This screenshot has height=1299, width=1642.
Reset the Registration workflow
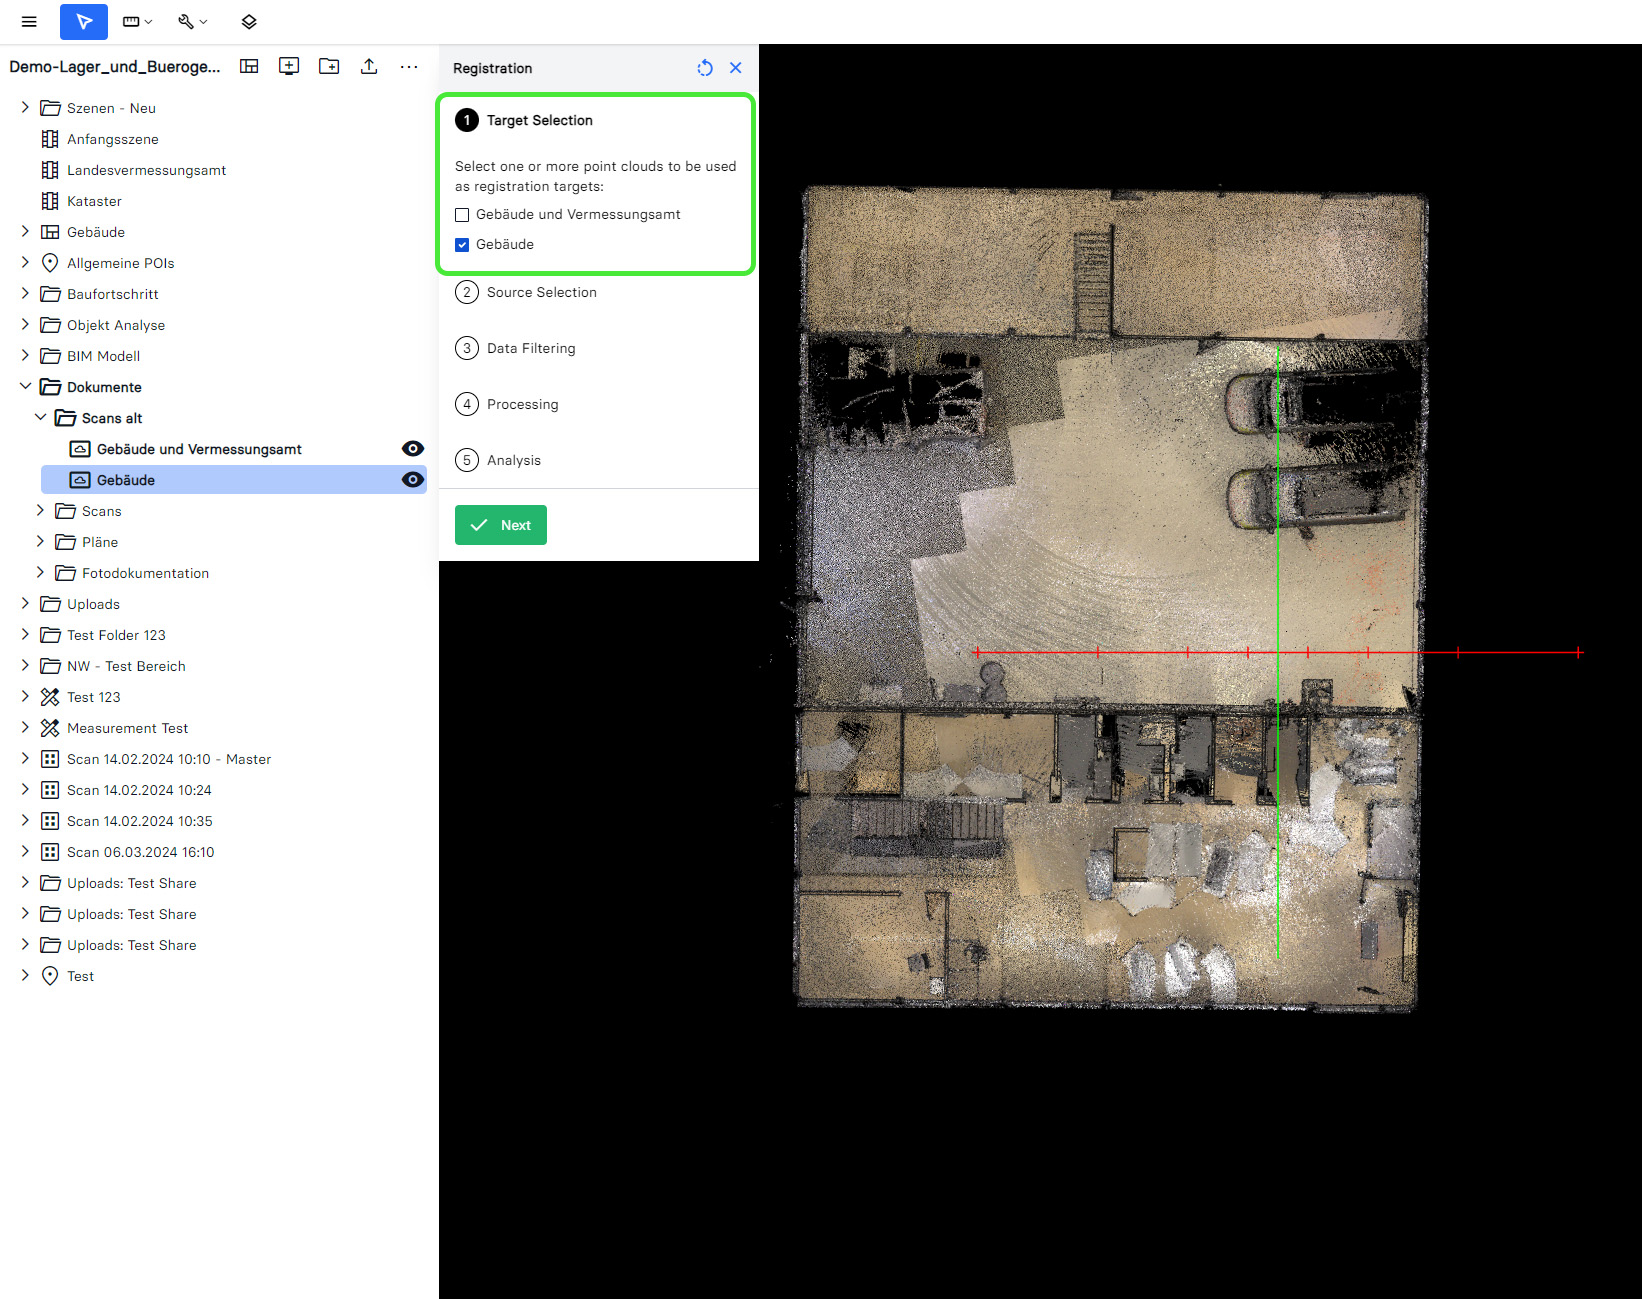tap(705, 68)
